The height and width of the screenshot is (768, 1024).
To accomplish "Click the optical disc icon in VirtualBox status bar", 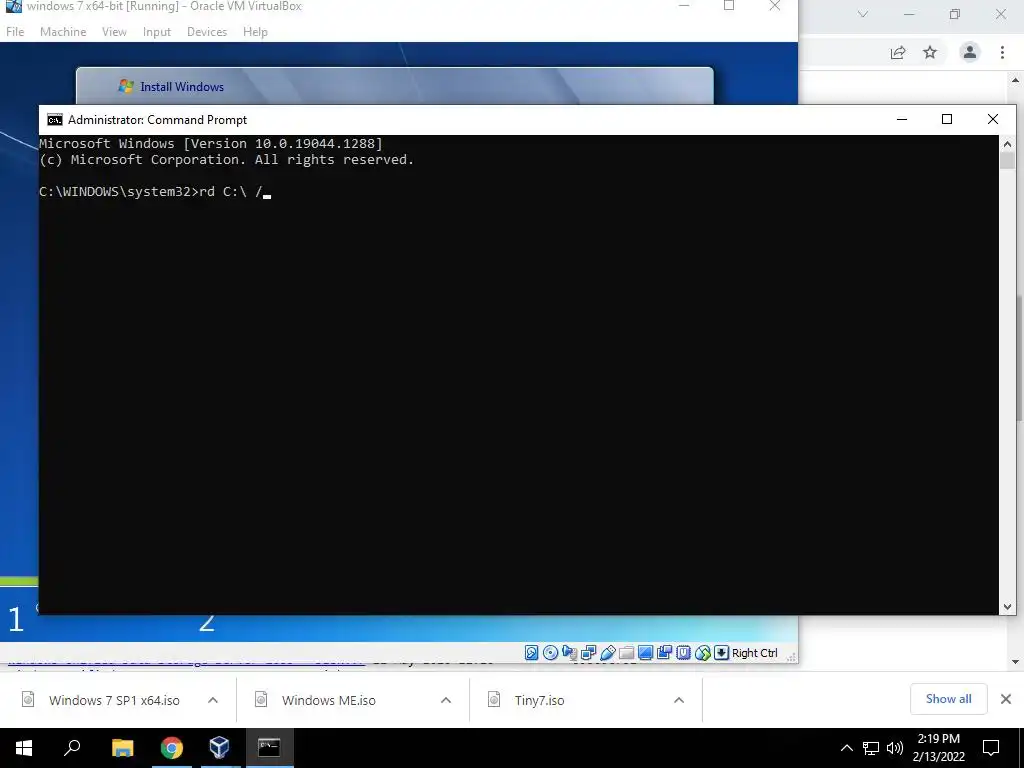I will point(551,652).
